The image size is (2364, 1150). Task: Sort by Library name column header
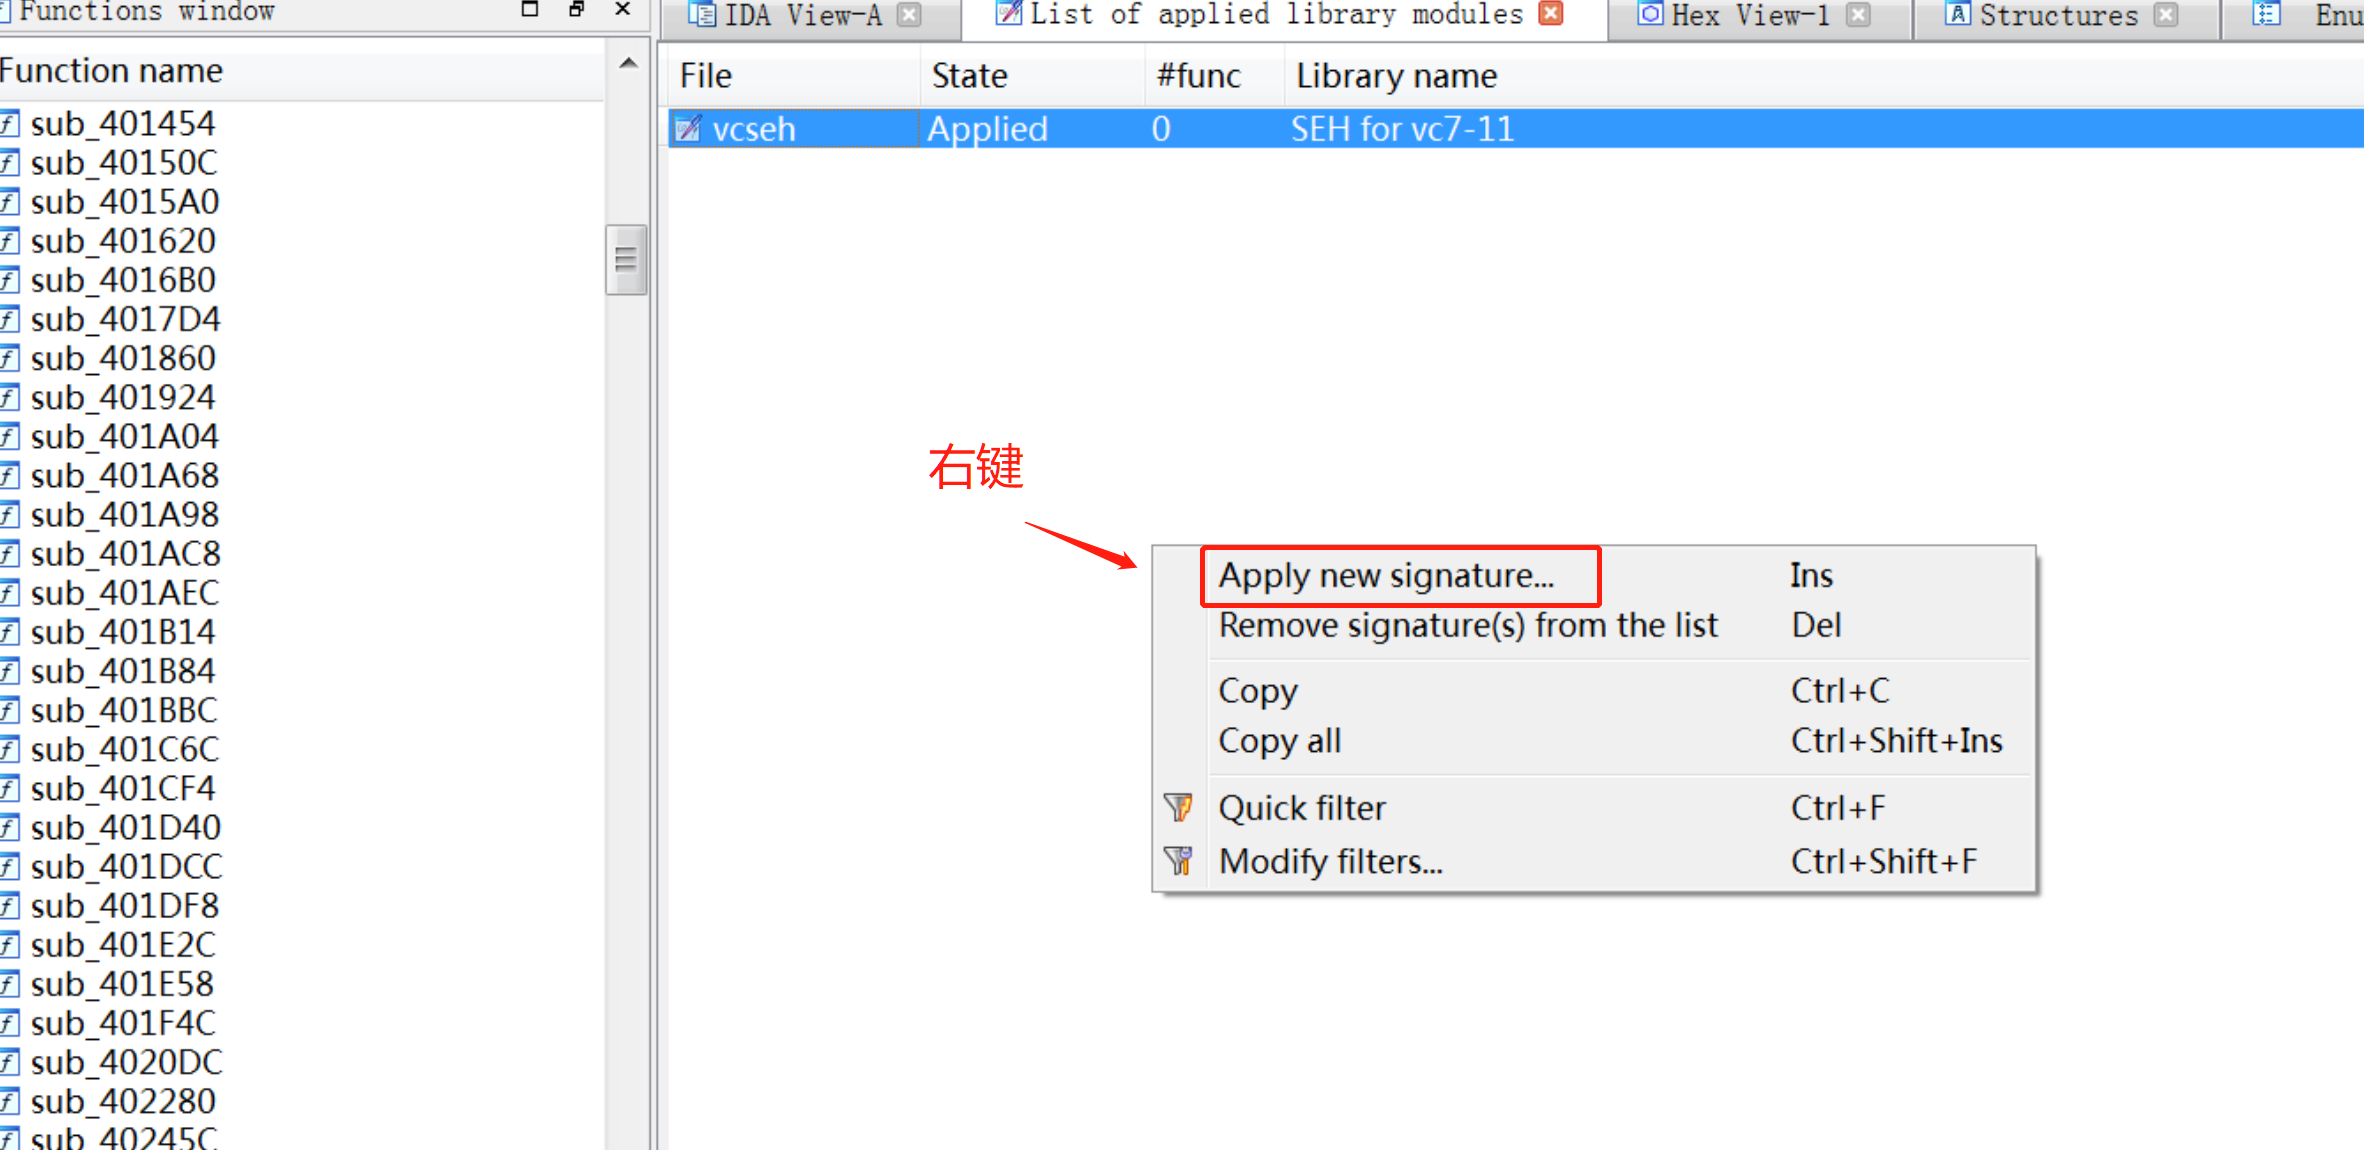[x=1396, y=76]
